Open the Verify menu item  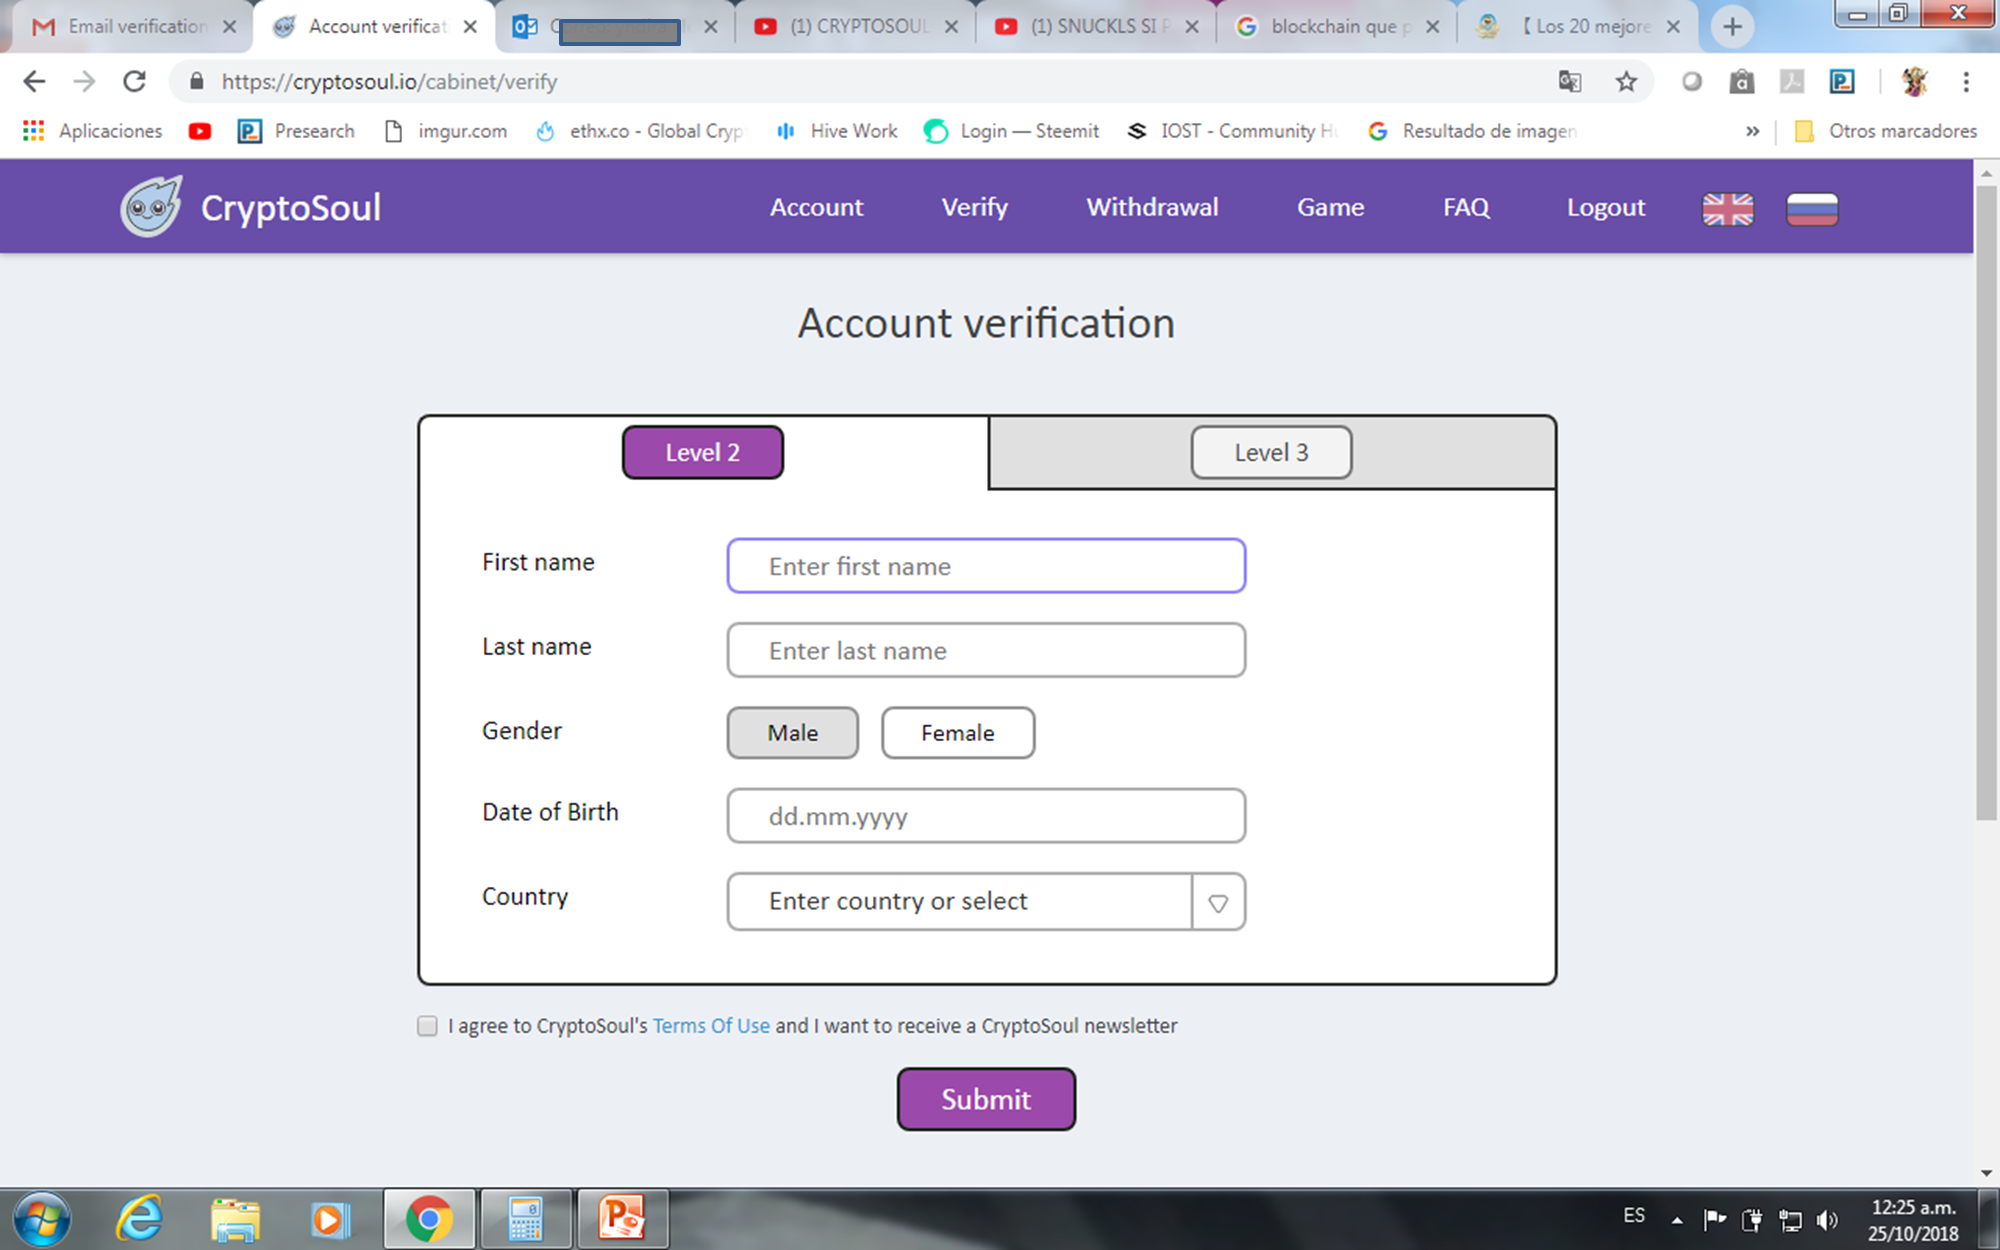[x=975, y=207]
